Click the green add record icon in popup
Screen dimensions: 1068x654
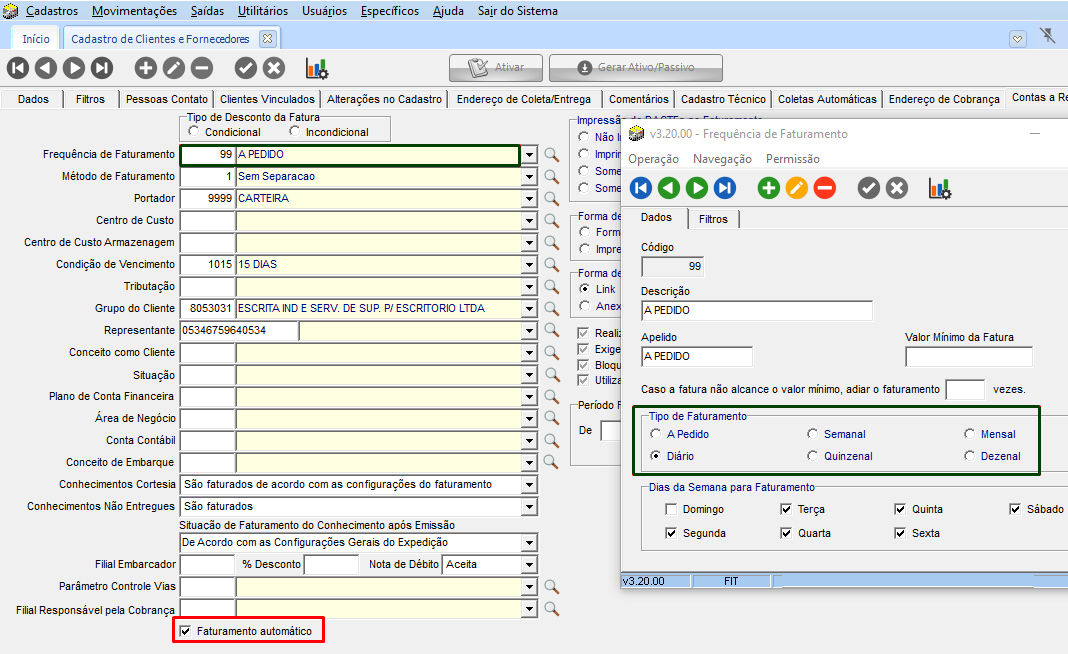(x=769, y=188)
